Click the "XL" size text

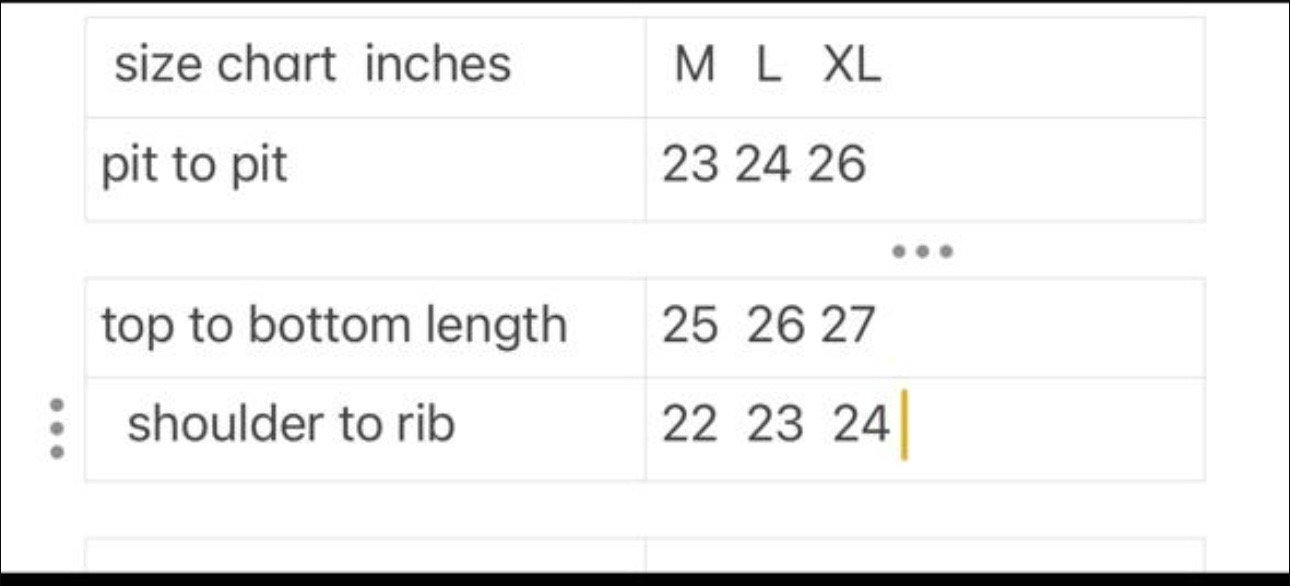tap(852, 67)
